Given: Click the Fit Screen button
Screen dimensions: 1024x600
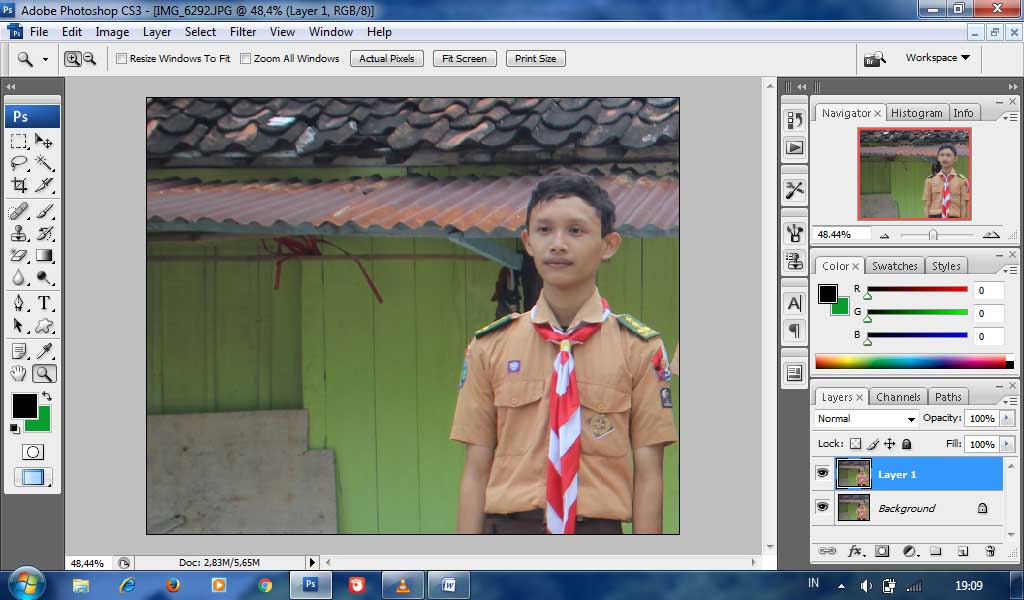Looking at the screenshot, I should click(x=464, y=58).
